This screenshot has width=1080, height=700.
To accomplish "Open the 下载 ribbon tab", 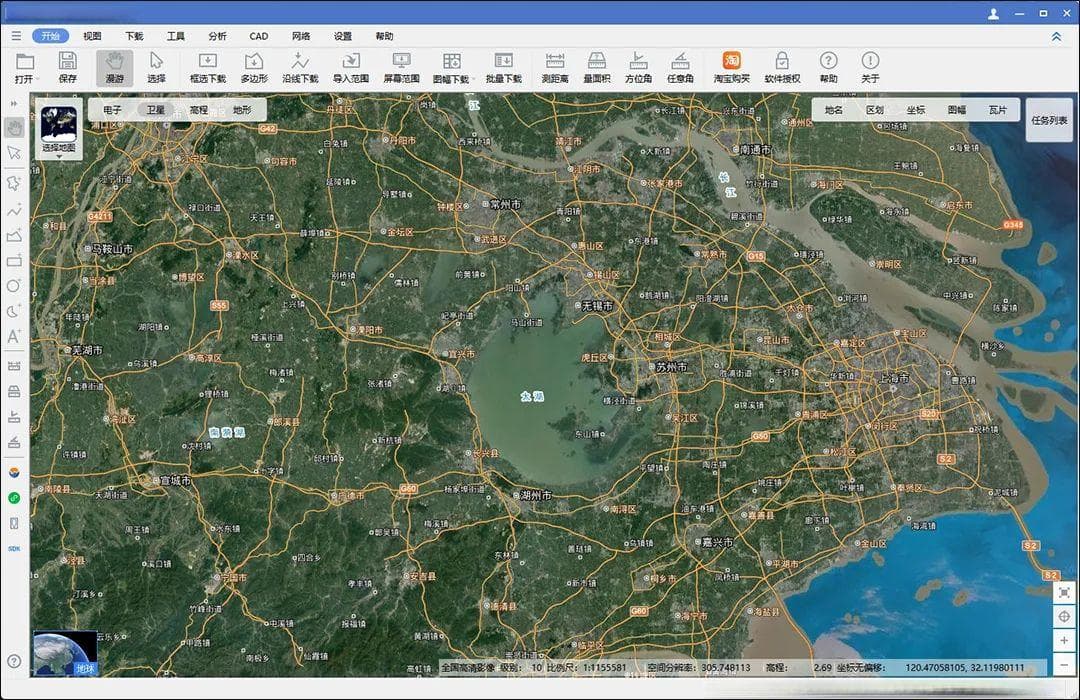I will coord(134,36).
